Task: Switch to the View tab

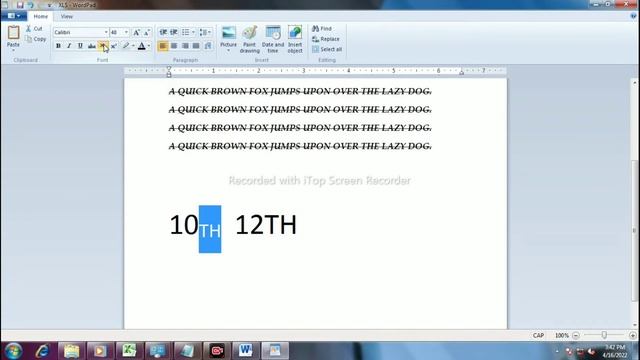Action: [67, 17]
